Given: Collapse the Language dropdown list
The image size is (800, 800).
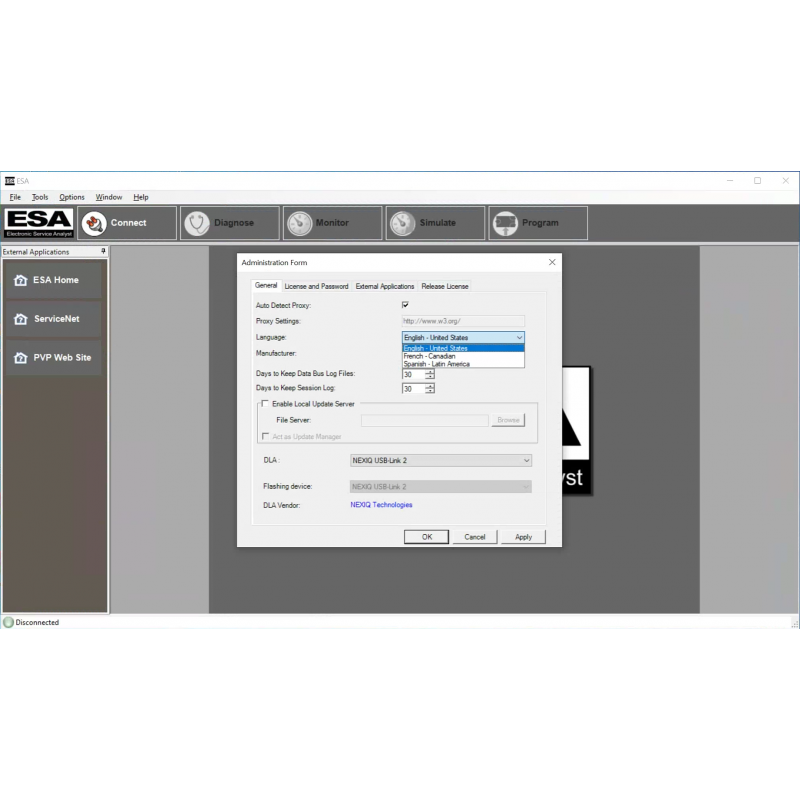Looking at the screenshot, I should (519, 337).
